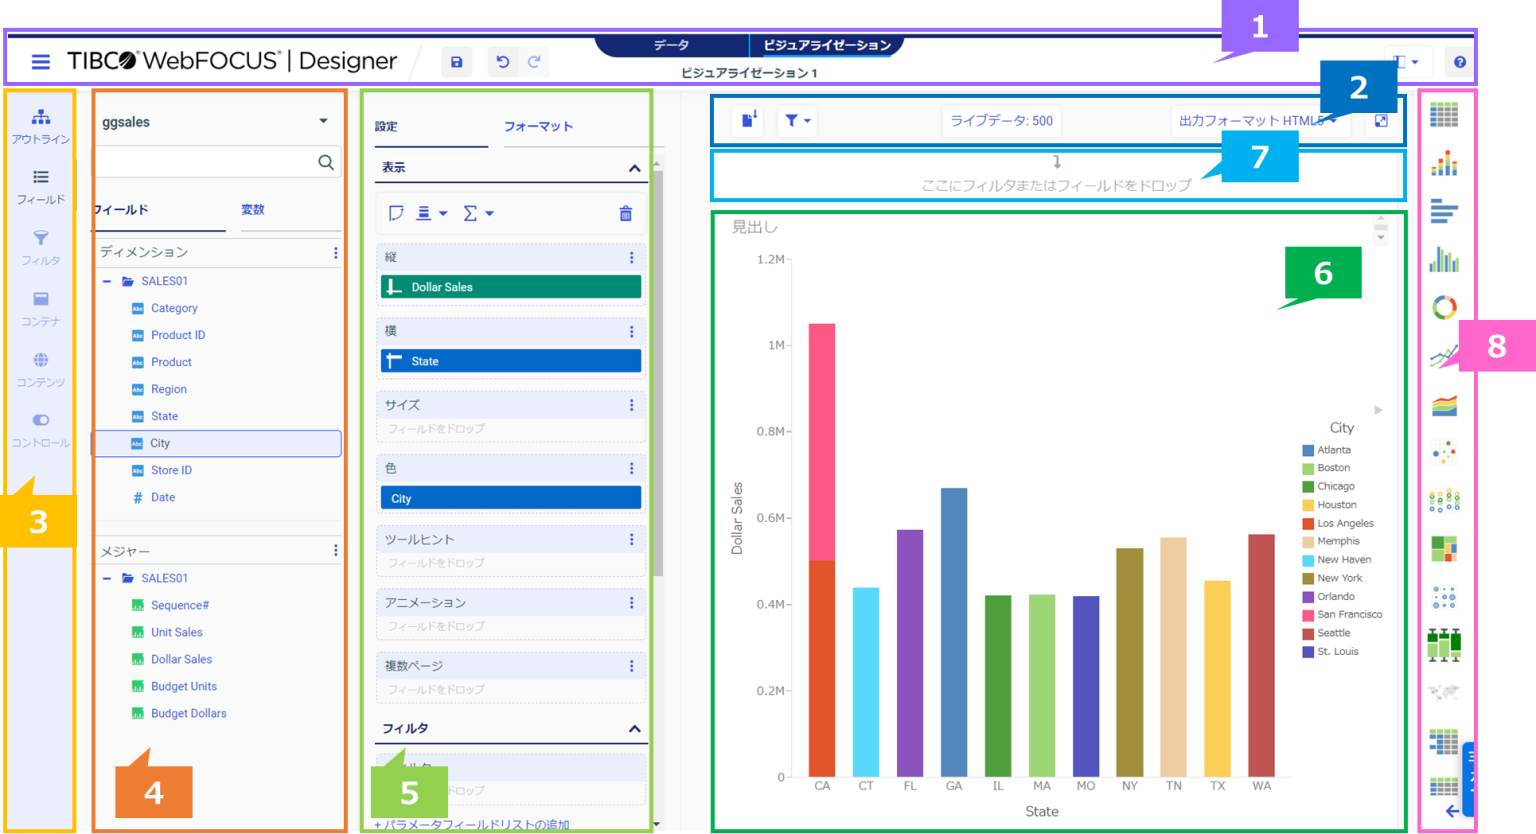Click the fullscreen expand icon near 出力フォーマット
Image resolution: width=1536 pixels, height=834 pixels.
[1381, 120]
